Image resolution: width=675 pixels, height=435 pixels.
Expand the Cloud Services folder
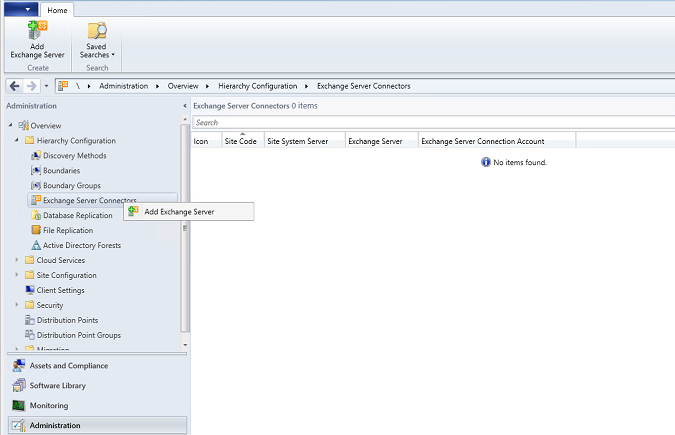click(x=17, y=260)
